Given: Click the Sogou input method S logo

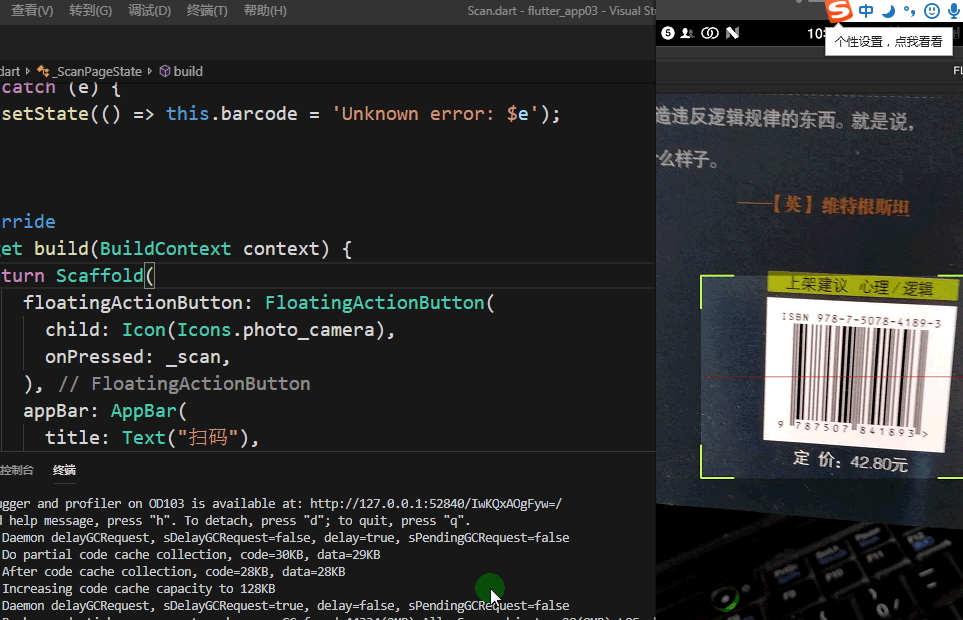Looking at the screenshot, I should click(x=840, y=10).
